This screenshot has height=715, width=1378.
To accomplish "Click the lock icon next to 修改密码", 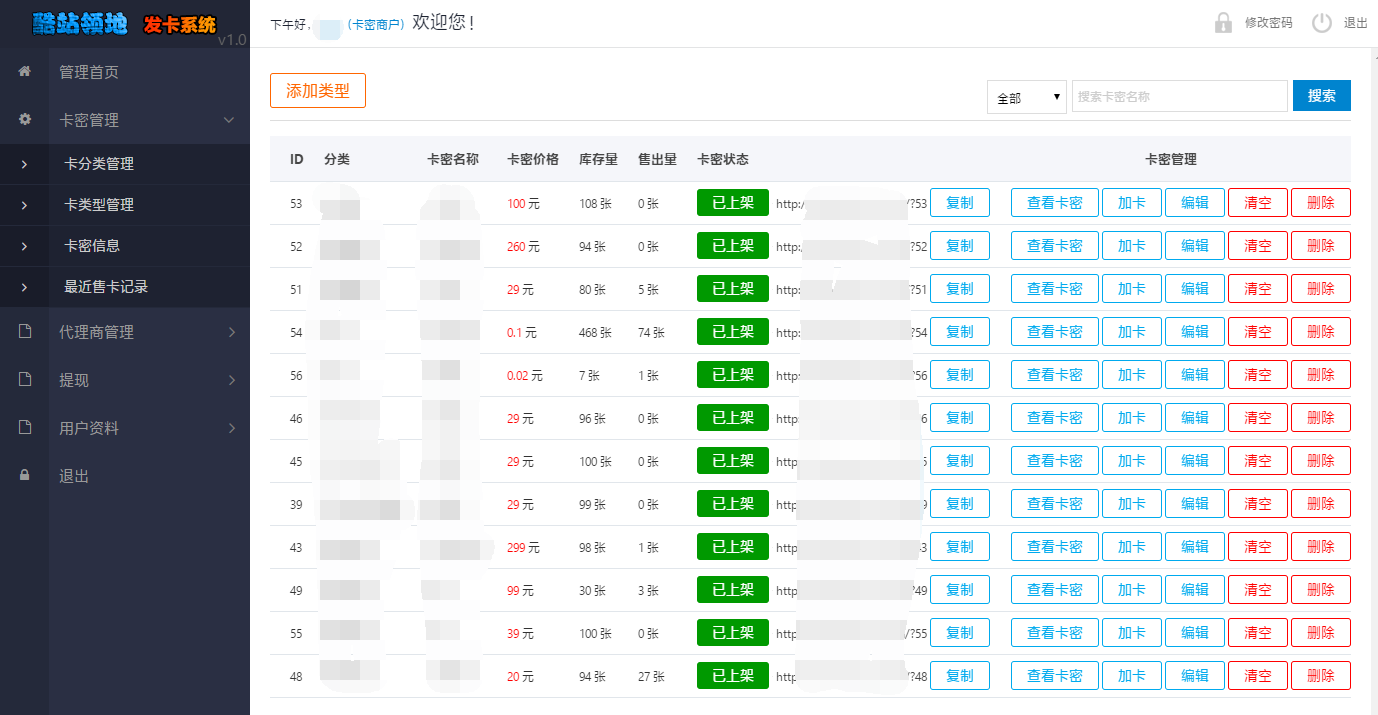I will 1223,23.
